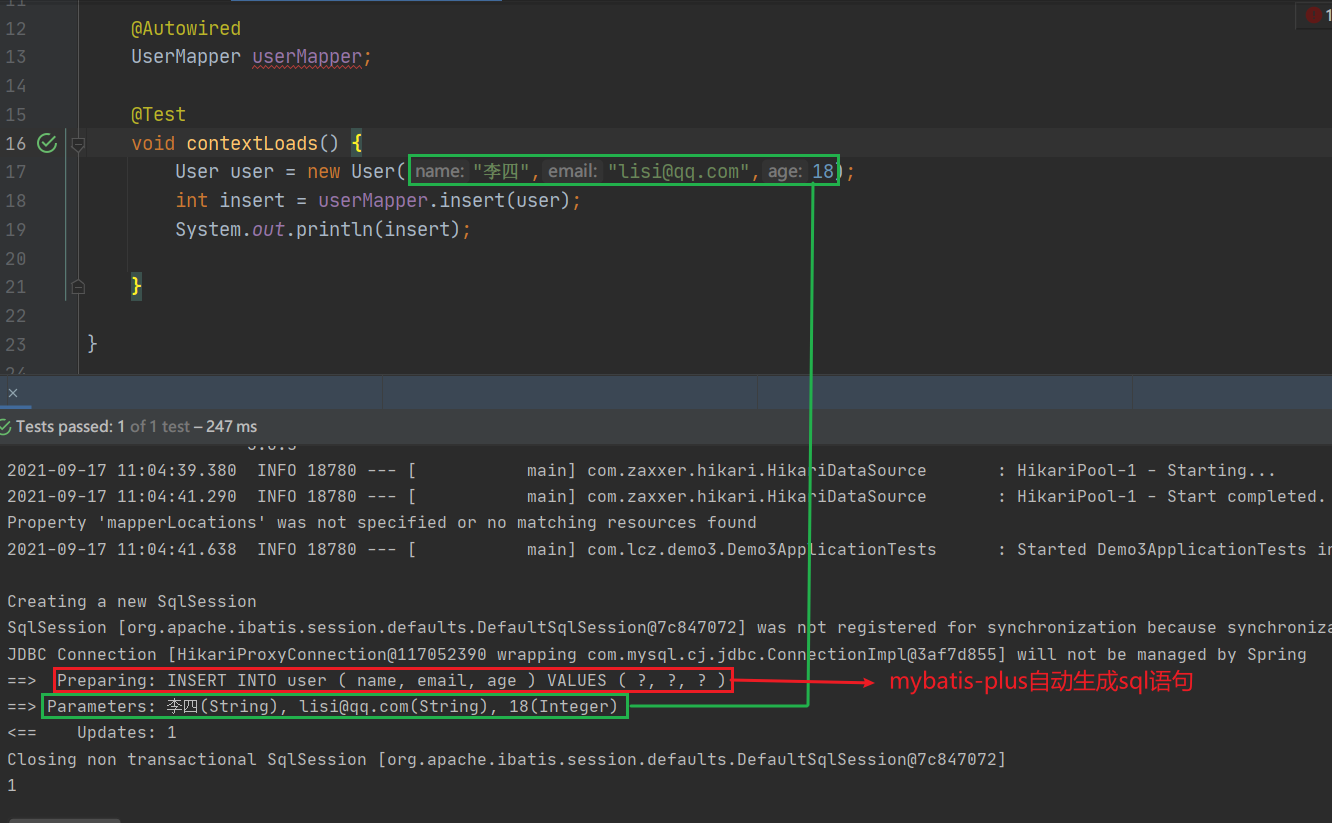Click the opening yellow brace on line 16

pos(356,143)
